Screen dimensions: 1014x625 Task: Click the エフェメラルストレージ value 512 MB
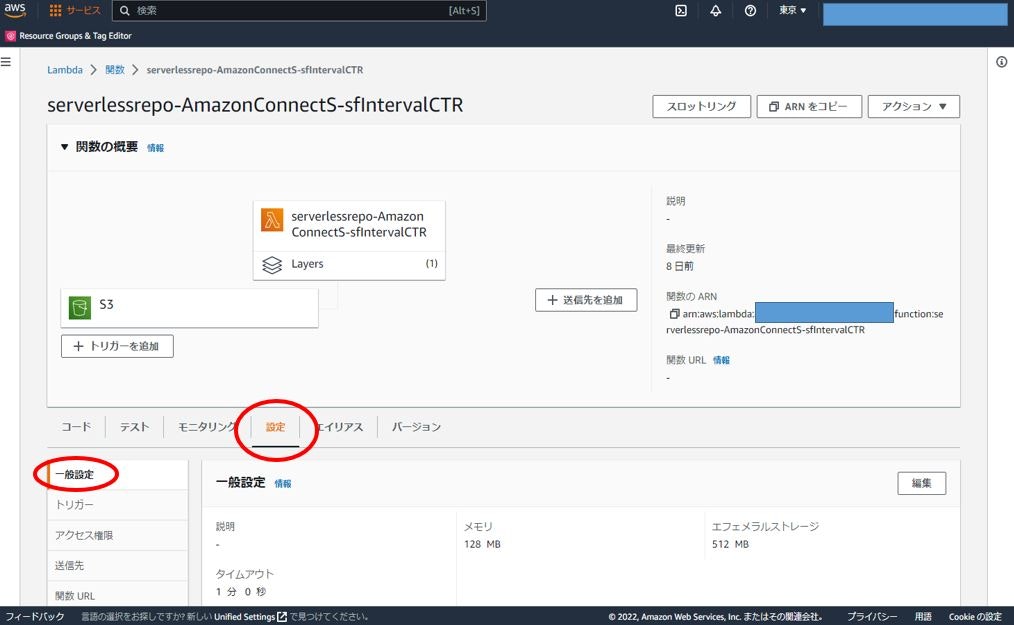tap(730, 545)
